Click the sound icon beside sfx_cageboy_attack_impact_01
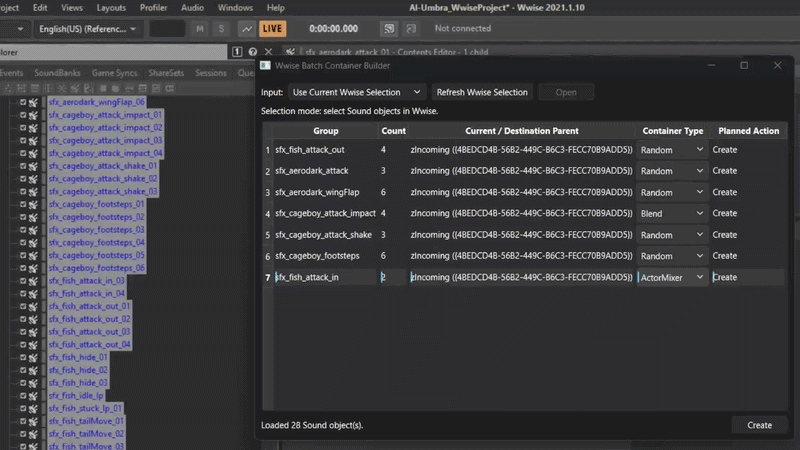This screenshot has width=800, height=450. click(34, 115)
